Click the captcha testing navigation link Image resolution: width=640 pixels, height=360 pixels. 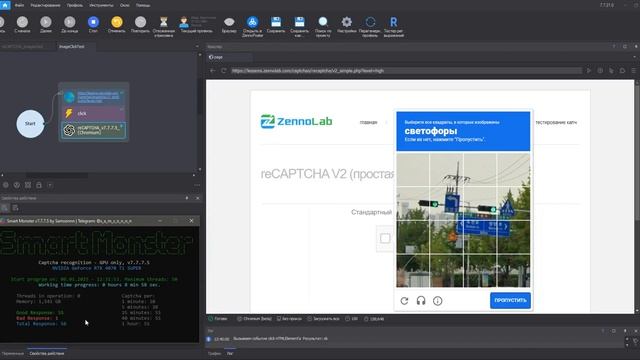556,122
